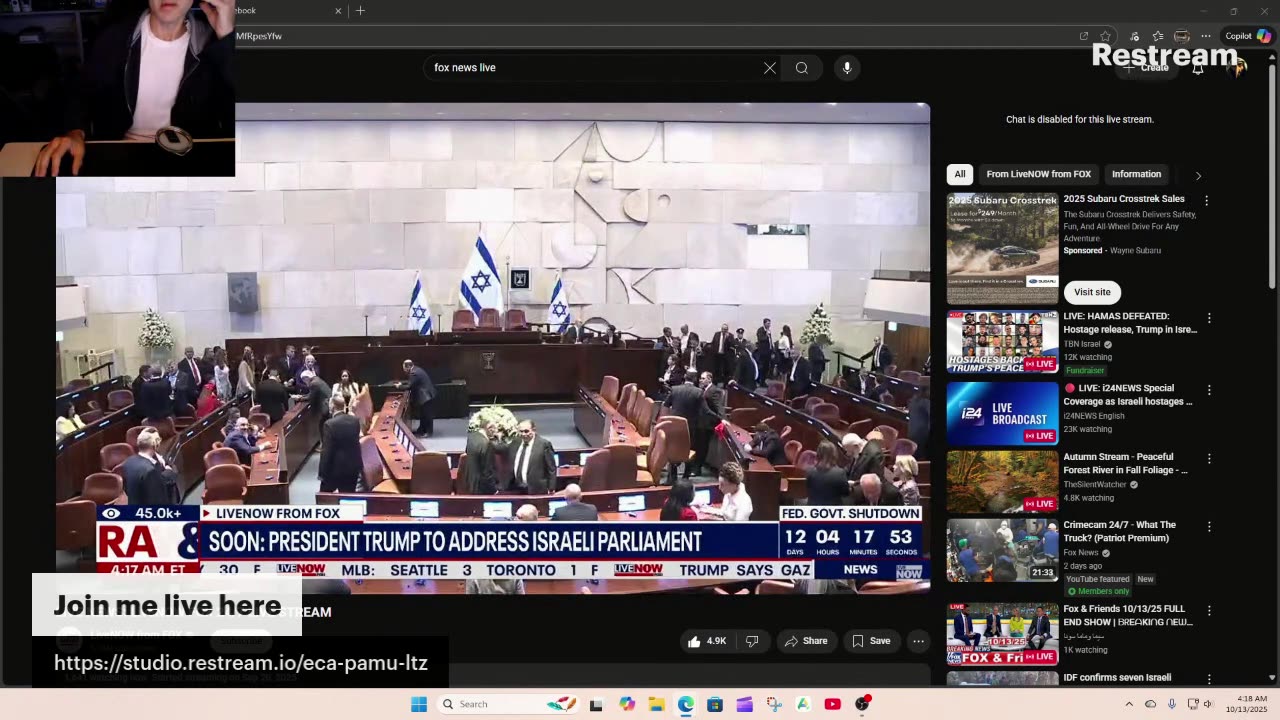Open i24 Live Broadcast thumbnail
The width and height of the screenshot is (1280, 720).
pos(1002,413)
